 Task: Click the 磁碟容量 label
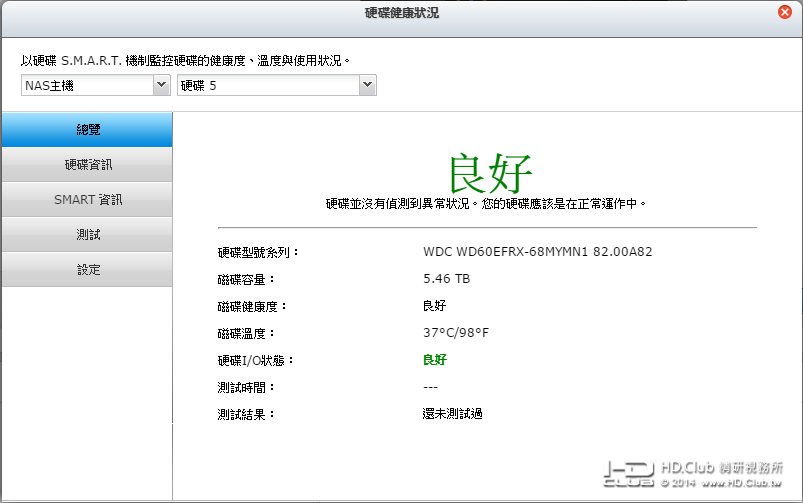click(246, 280)
